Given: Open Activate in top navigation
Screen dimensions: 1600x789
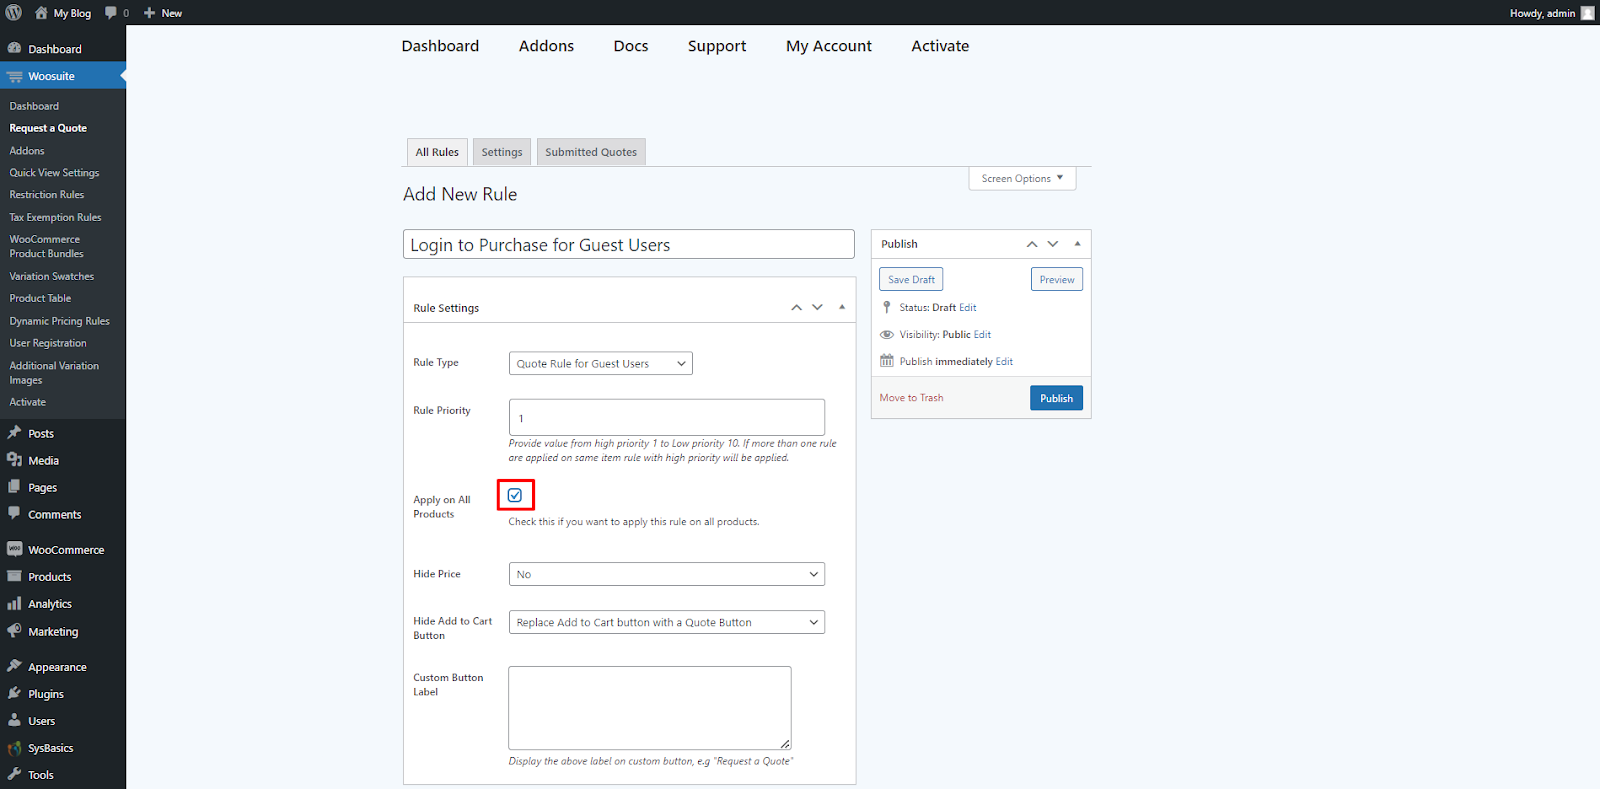Looking at the screenshot, I should (940, 46).
